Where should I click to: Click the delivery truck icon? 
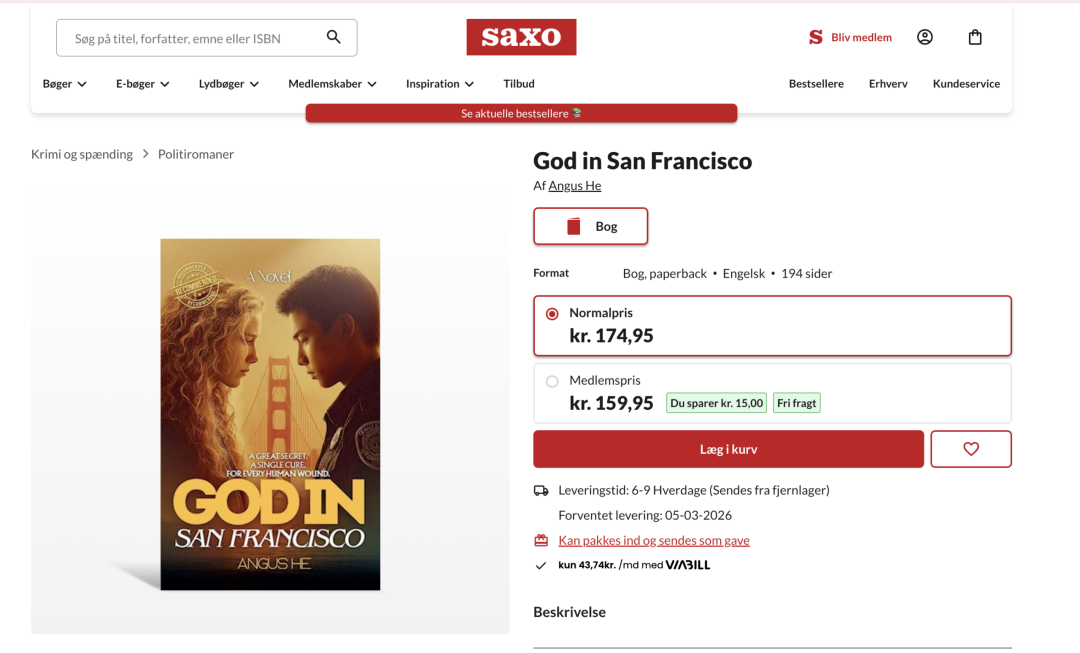click(x=541, y=490)
